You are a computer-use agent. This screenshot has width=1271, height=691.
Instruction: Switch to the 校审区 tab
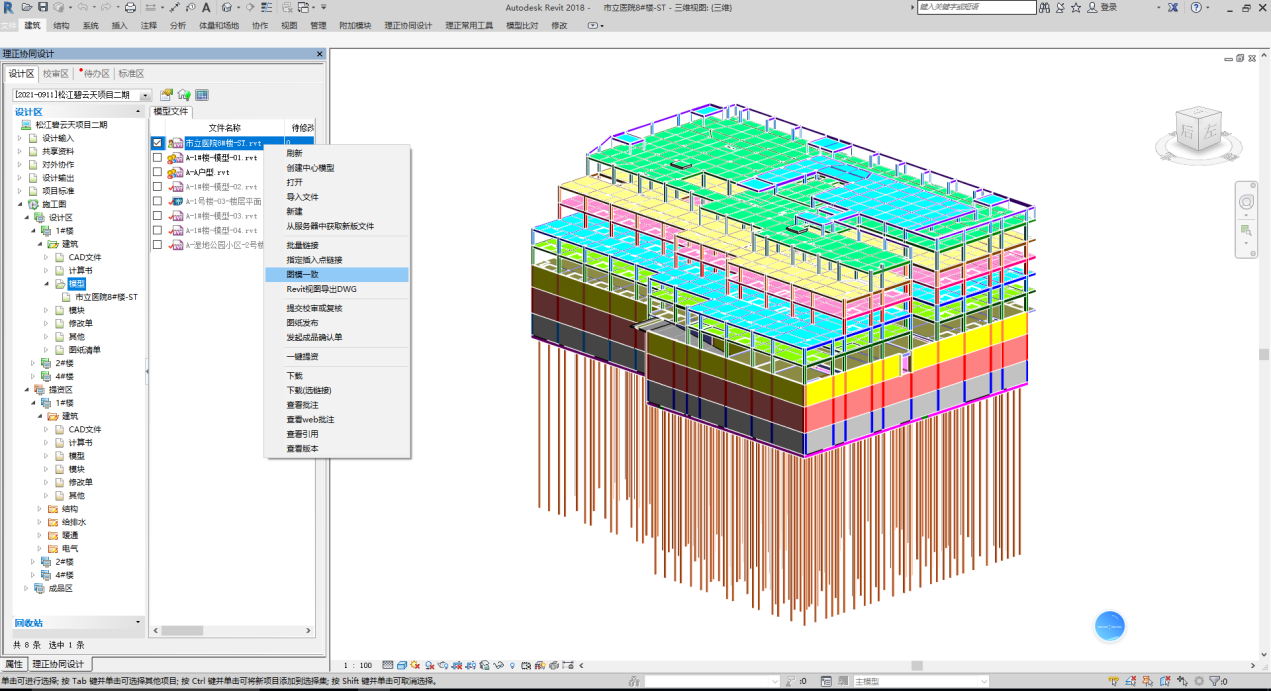[x=55, y=73]
